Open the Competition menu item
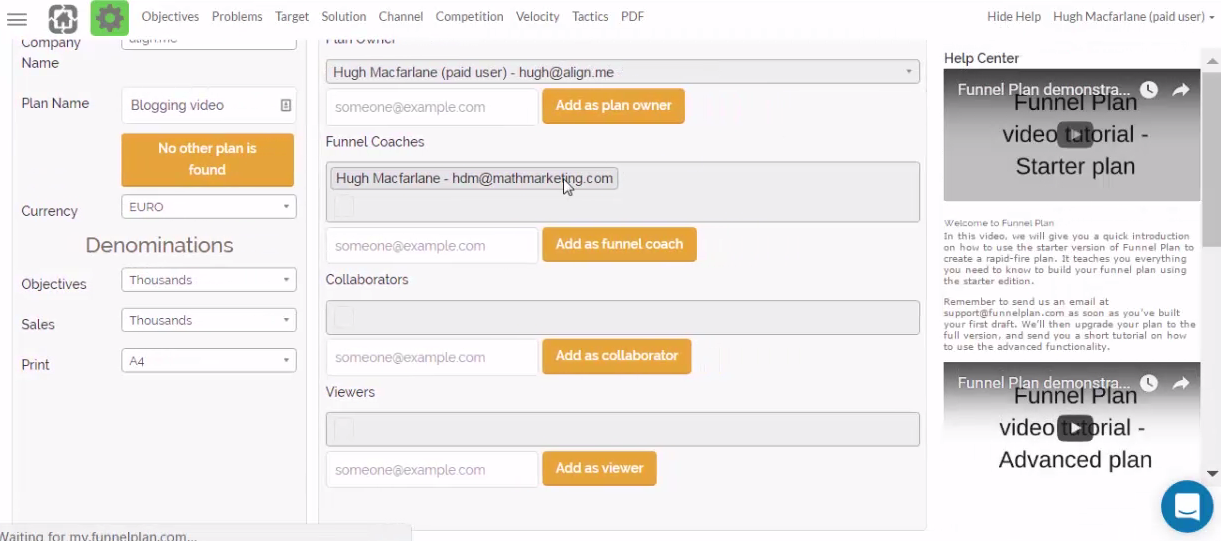1221x541 pixels. (x=469, y=17)
